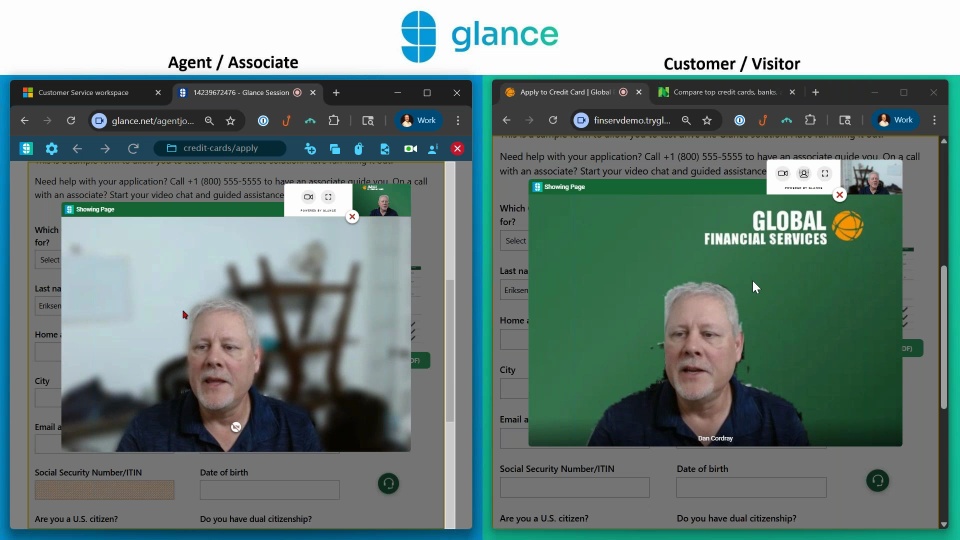Screen dimensions: 960x540
Task: Expand agent video widget to fullscreen
Action: [x=328, y=197]
